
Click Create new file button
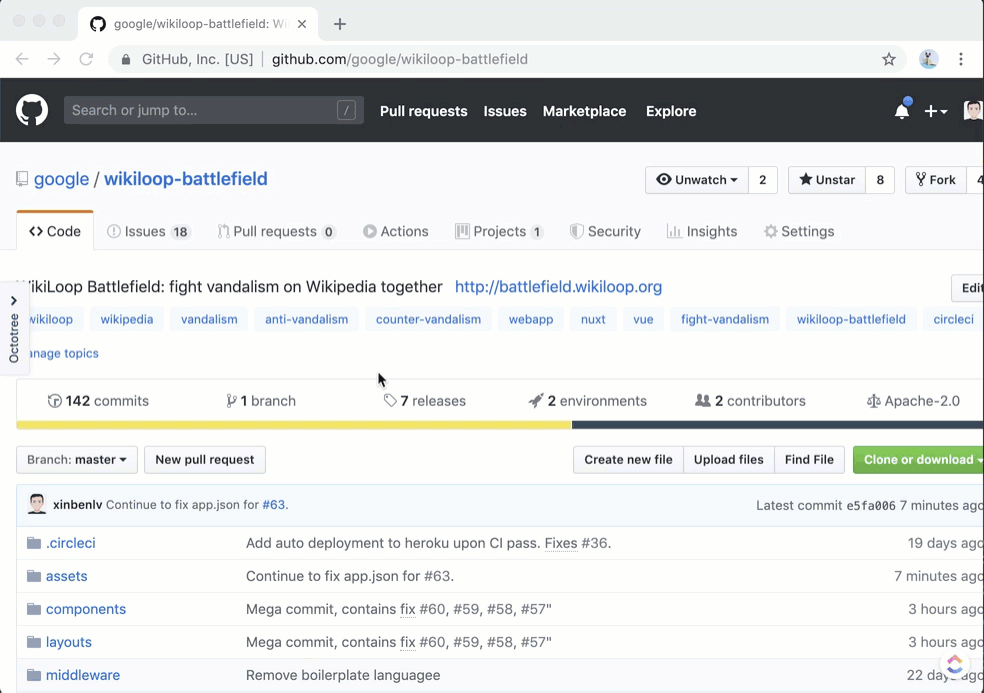[628, 459]
